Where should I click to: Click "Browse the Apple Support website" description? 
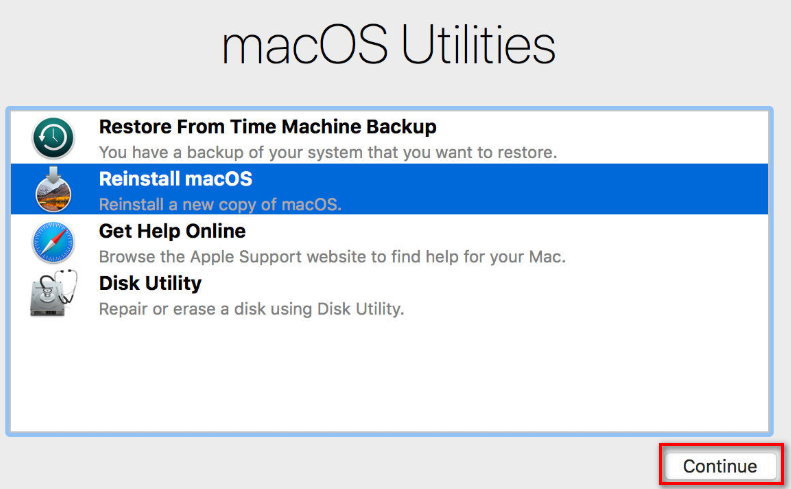332,257
